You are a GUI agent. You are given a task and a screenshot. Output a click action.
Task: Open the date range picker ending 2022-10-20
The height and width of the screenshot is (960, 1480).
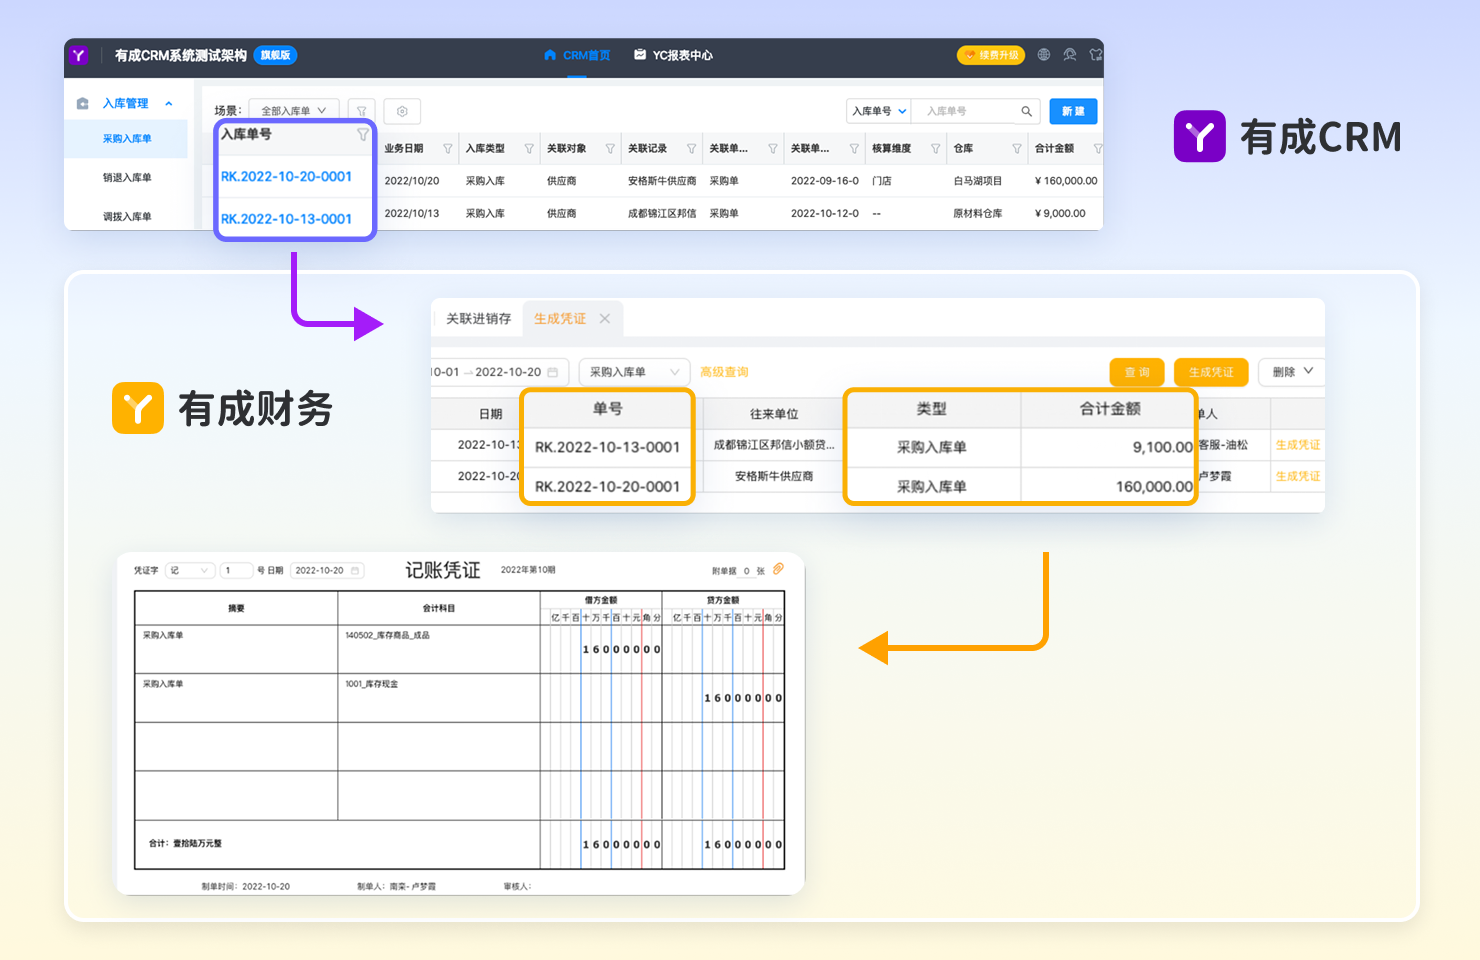[x=499, y=372]
